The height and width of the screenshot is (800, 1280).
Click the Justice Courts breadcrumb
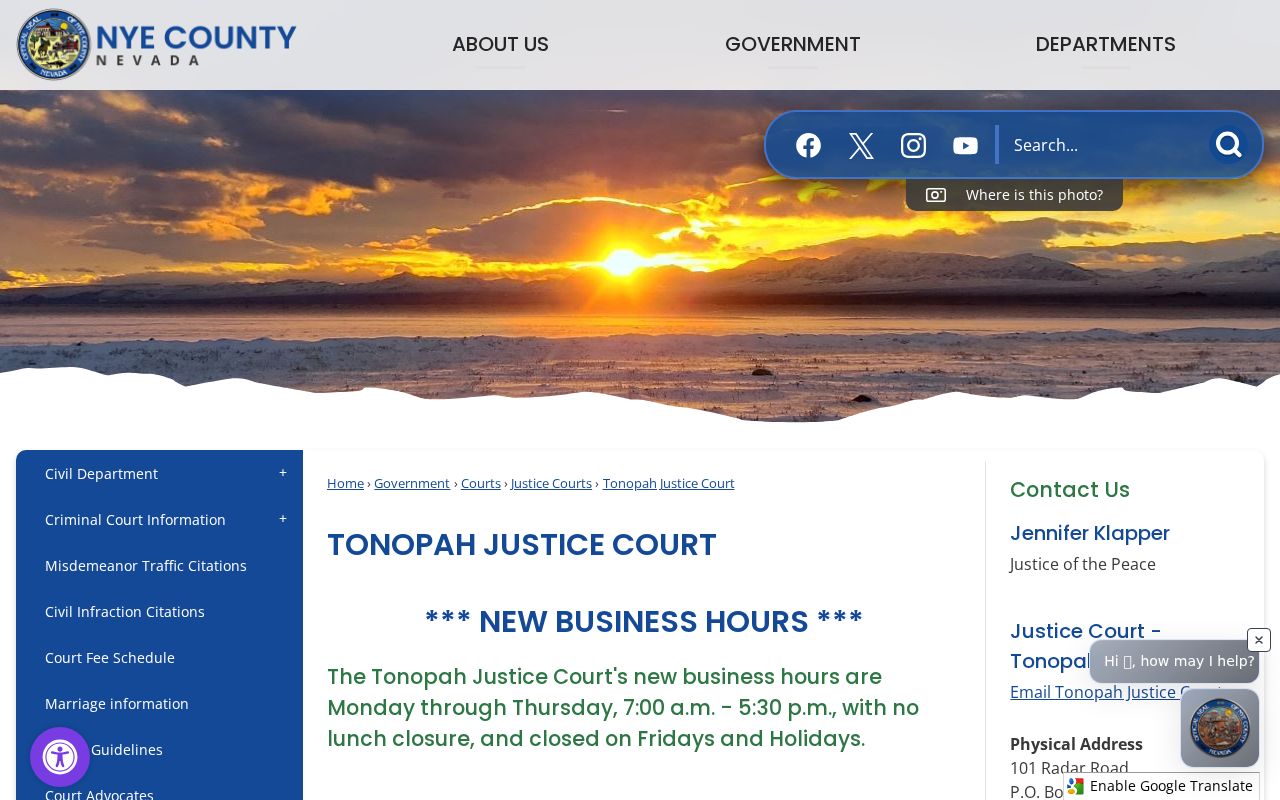(551, 483)
